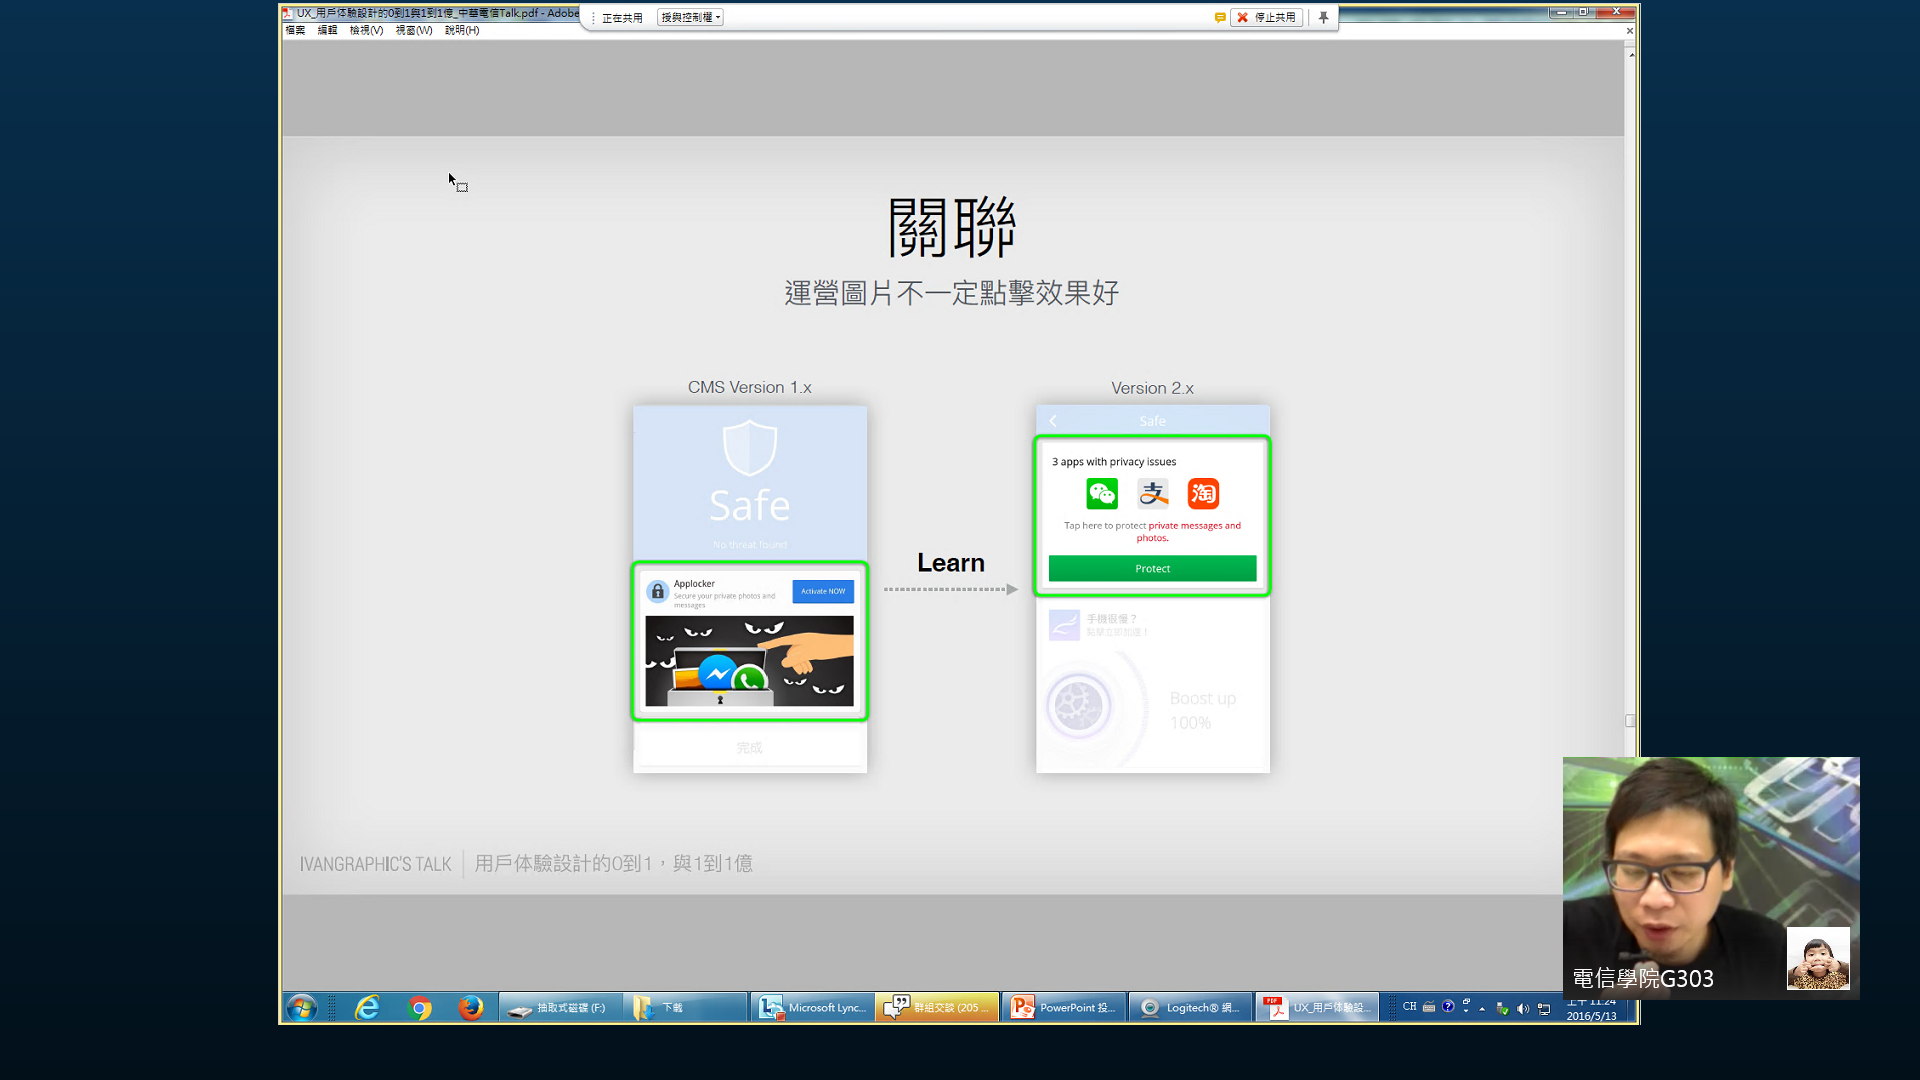This screenshot has height=1080, width=1920.
Task: Open the 檢視(V) menu
Action: coord(366,30)
